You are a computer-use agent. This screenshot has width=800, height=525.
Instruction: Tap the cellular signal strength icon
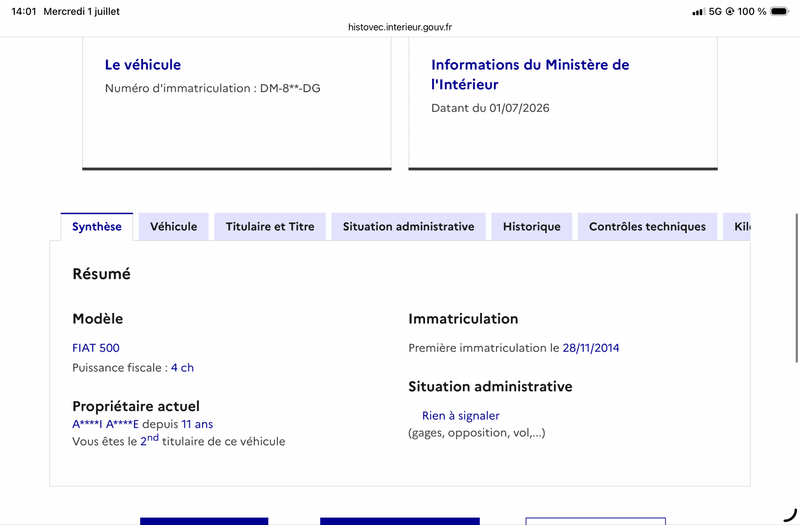[x=698, y=12]
